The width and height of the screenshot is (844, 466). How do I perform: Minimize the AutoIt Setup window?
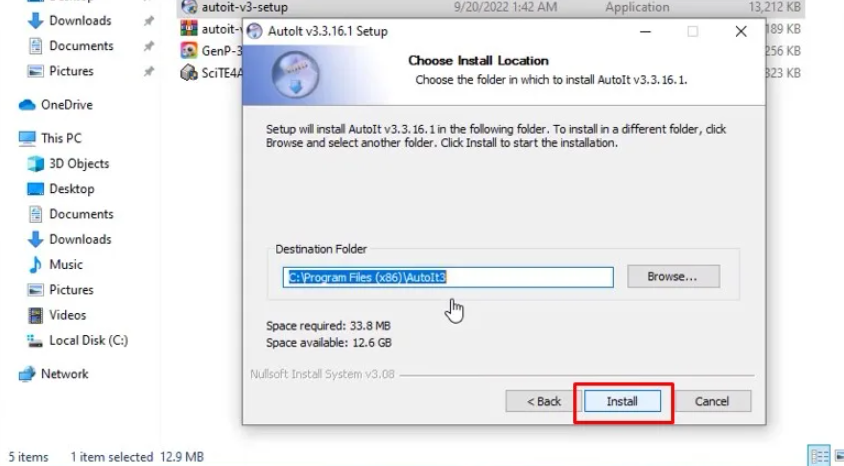pos(645,32)
